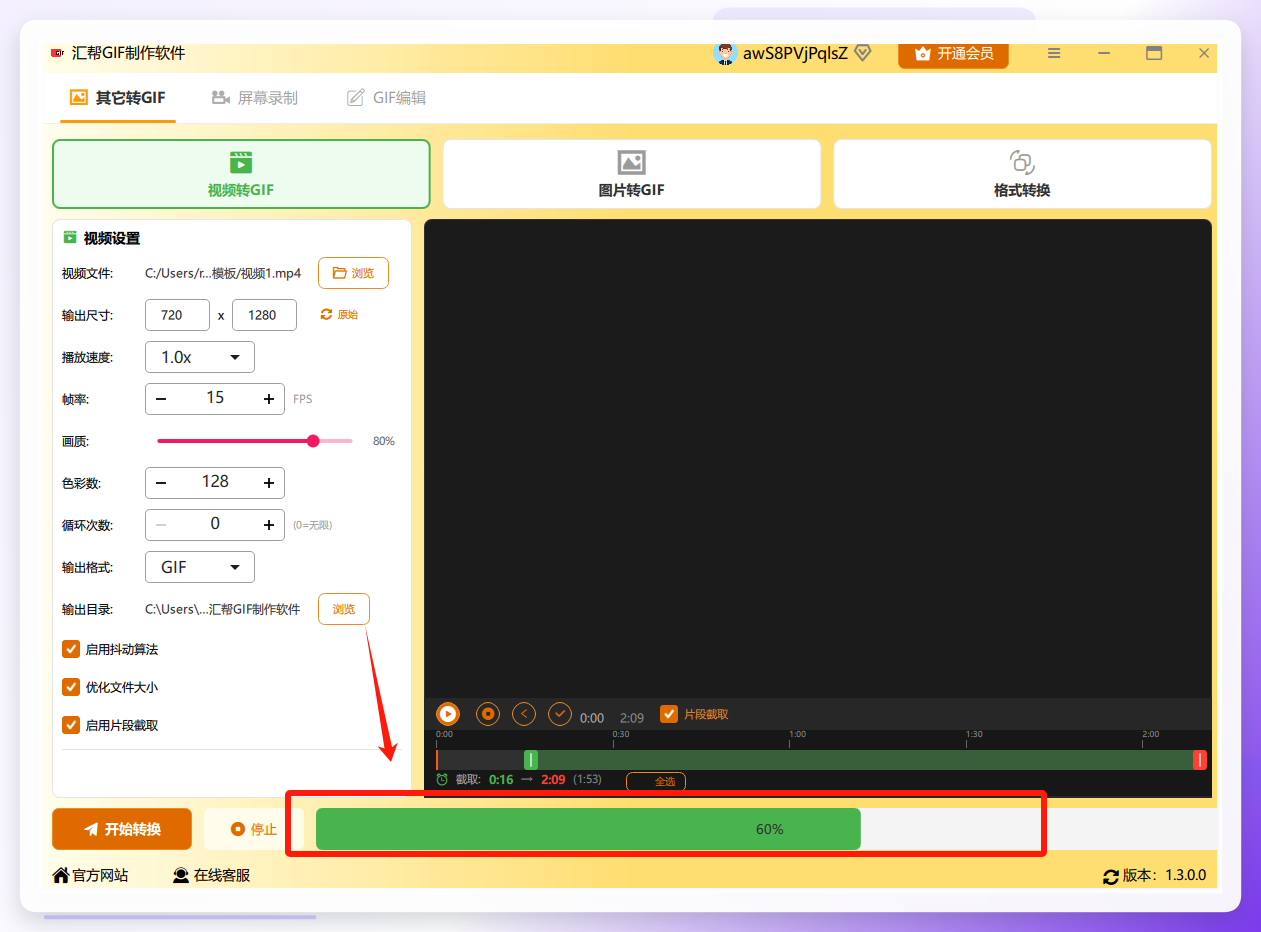The width and height of the screenshot is (1261, 932).
Task: Click the loop count value 0
Action: click(x=215, y=524)
